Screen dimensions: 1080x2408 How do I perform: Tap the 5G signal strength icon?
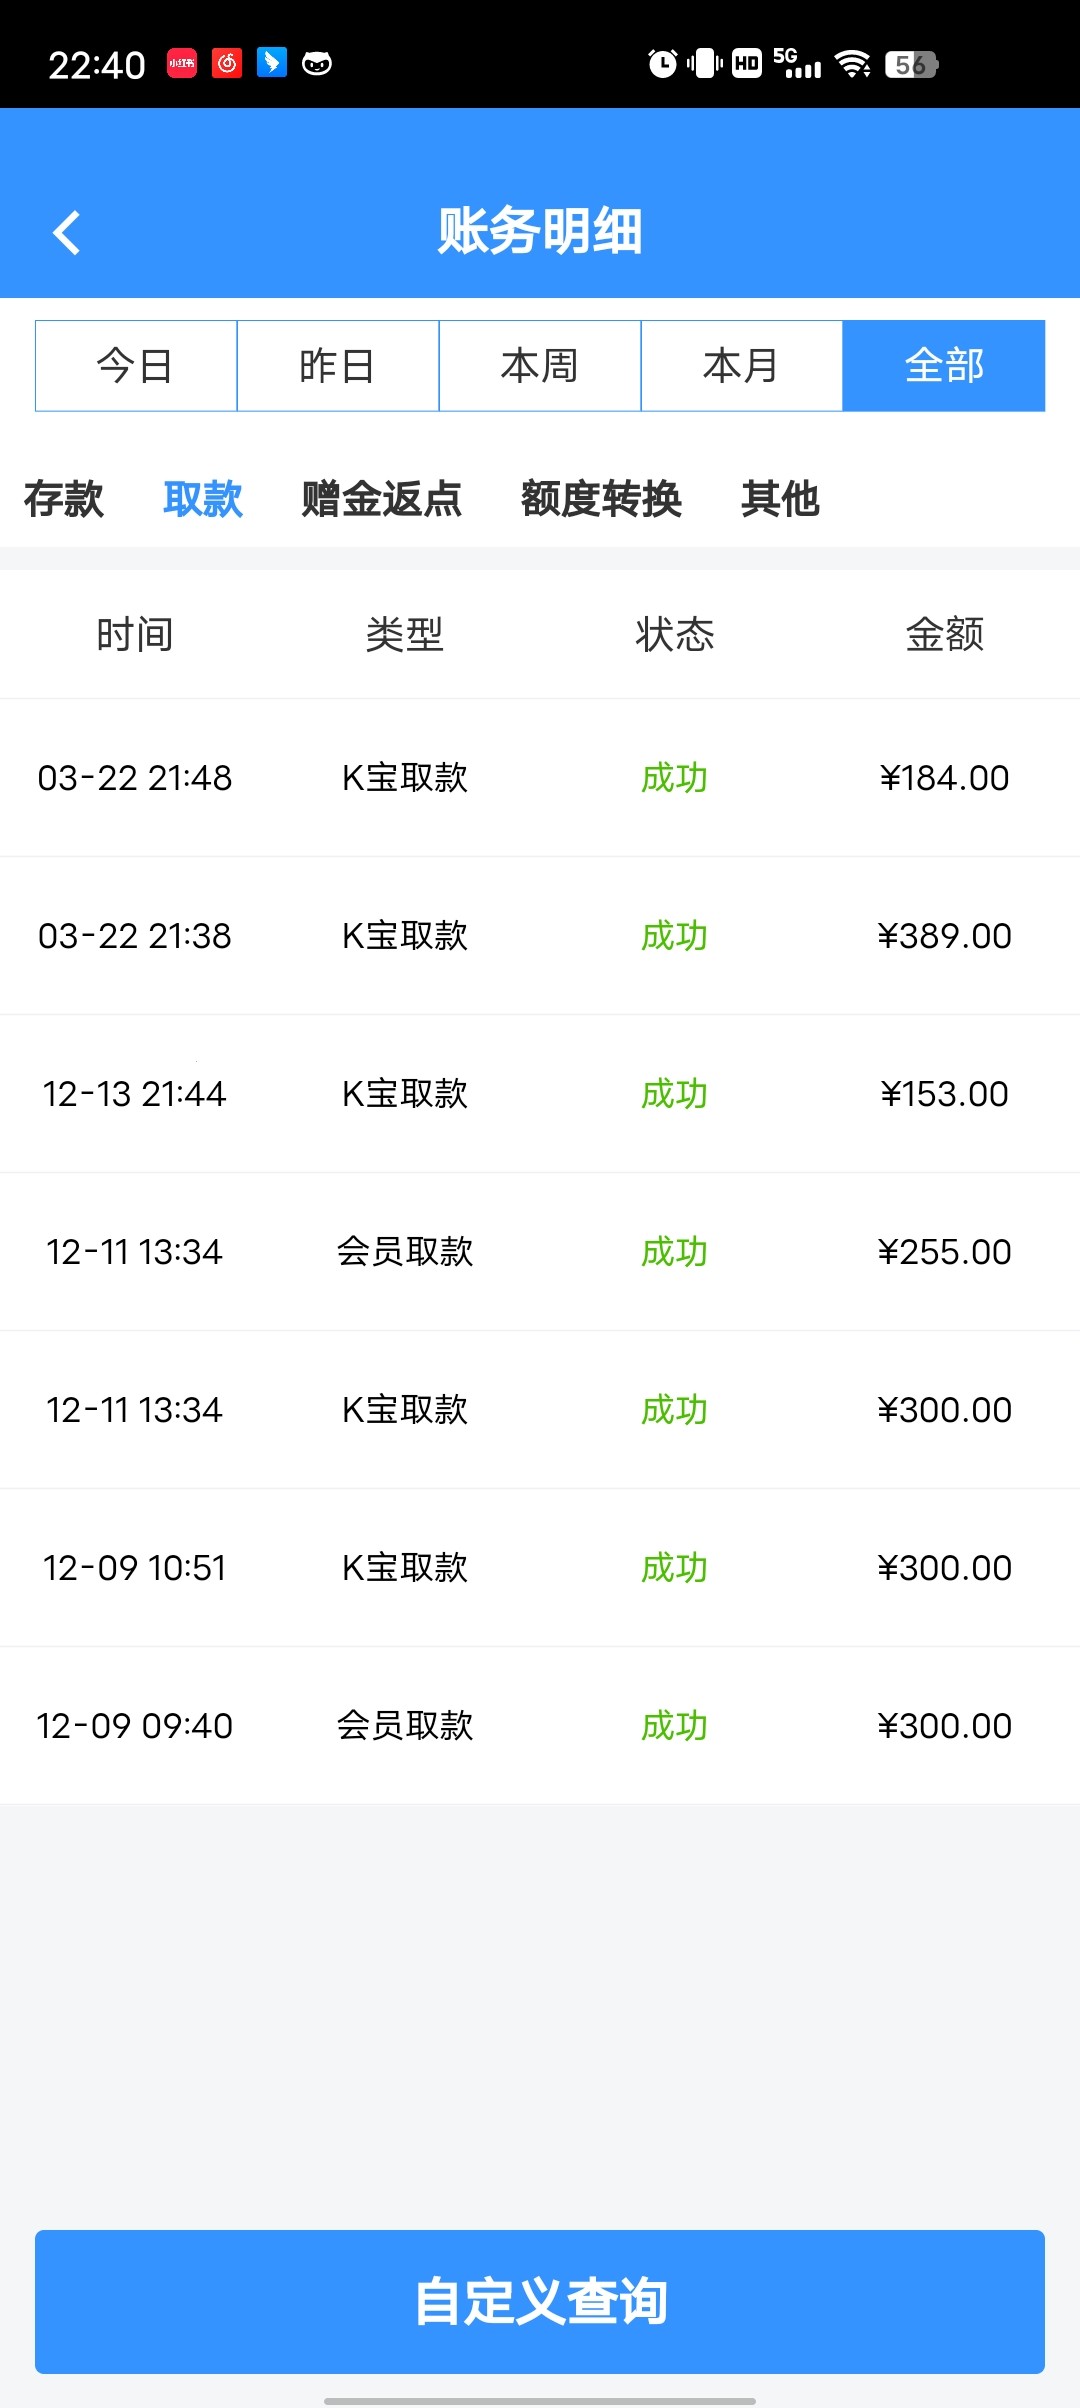click(797, 63)
